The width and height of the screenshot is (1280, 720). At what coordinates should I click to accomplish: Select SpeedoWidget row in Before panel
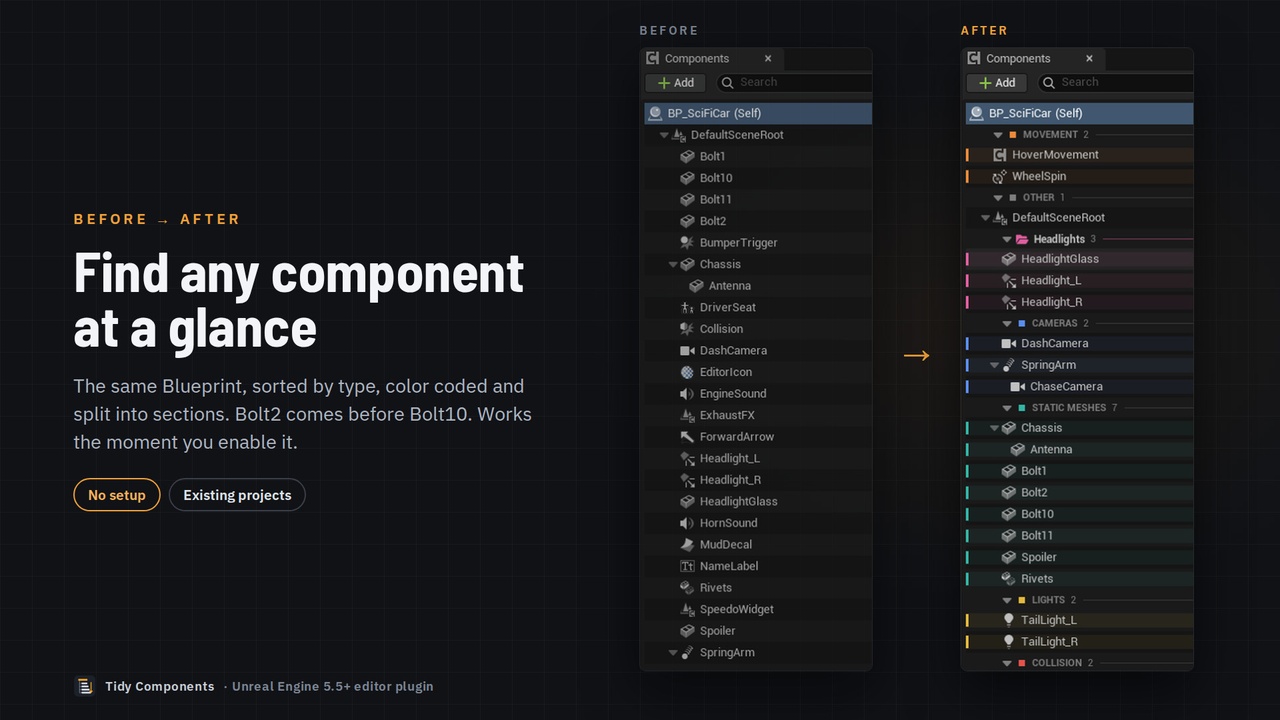[758, 609]
